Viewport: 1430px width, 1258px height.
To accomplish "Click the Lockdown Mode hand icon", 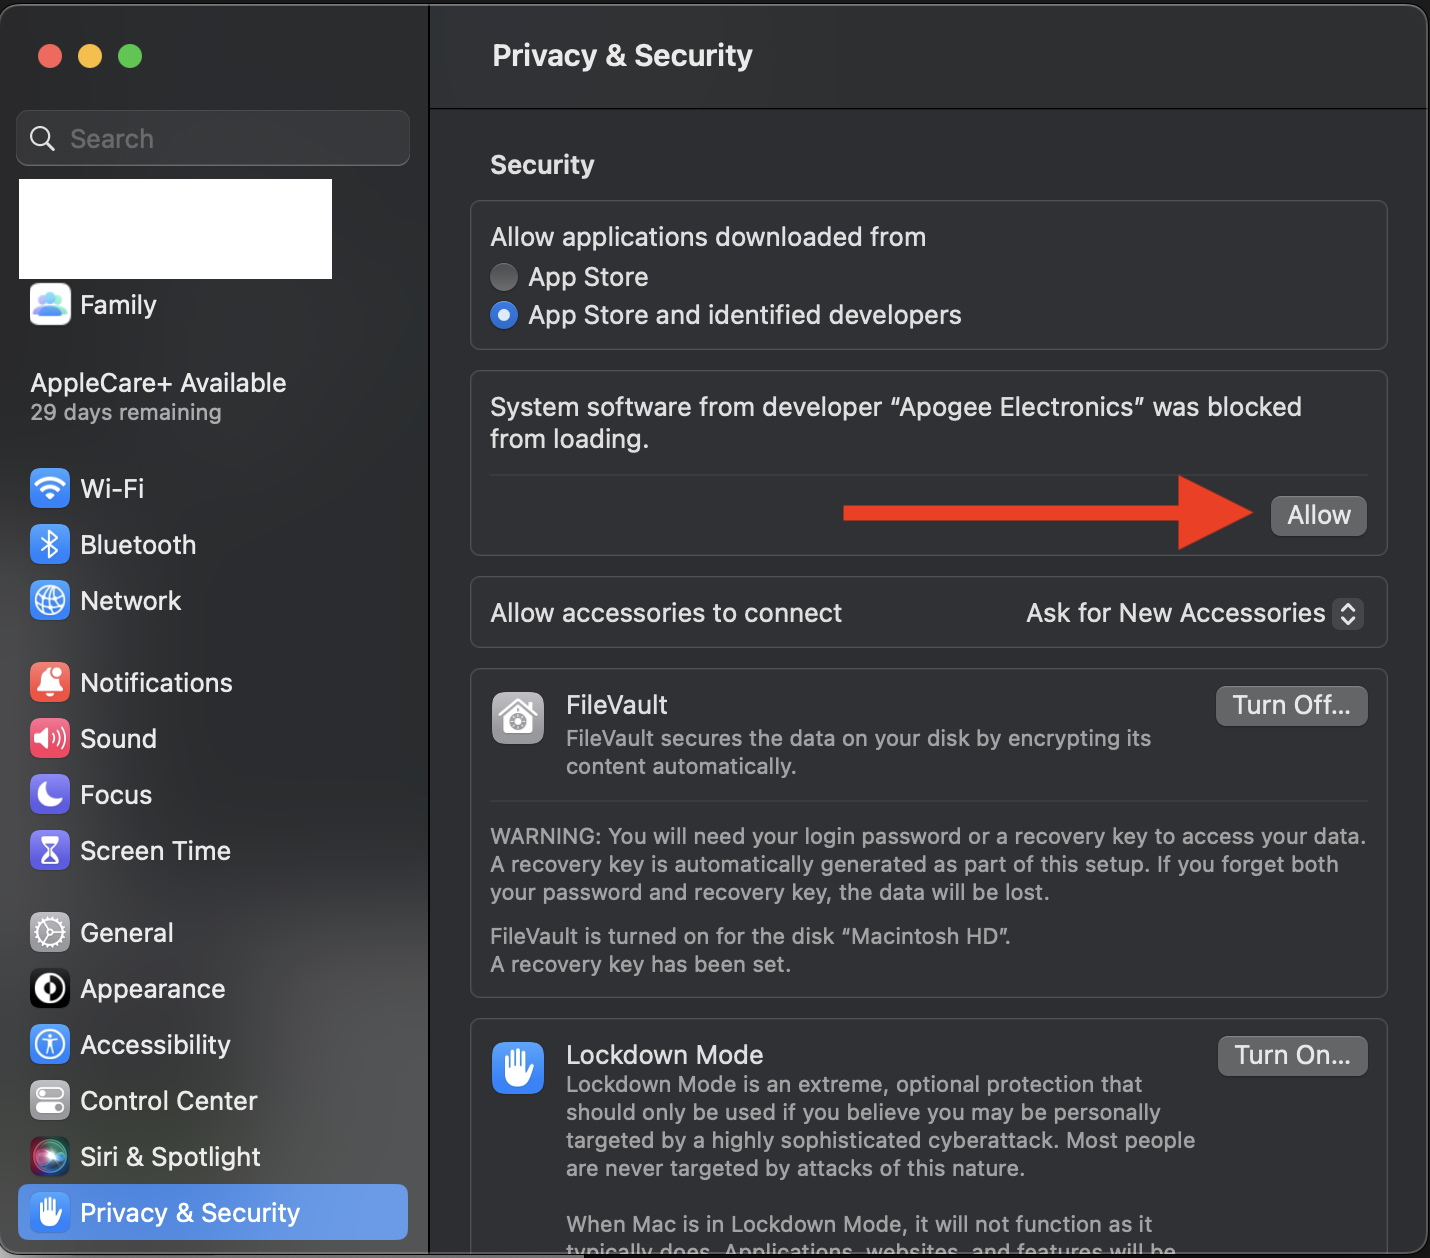I will click(x=517, y=1068).
